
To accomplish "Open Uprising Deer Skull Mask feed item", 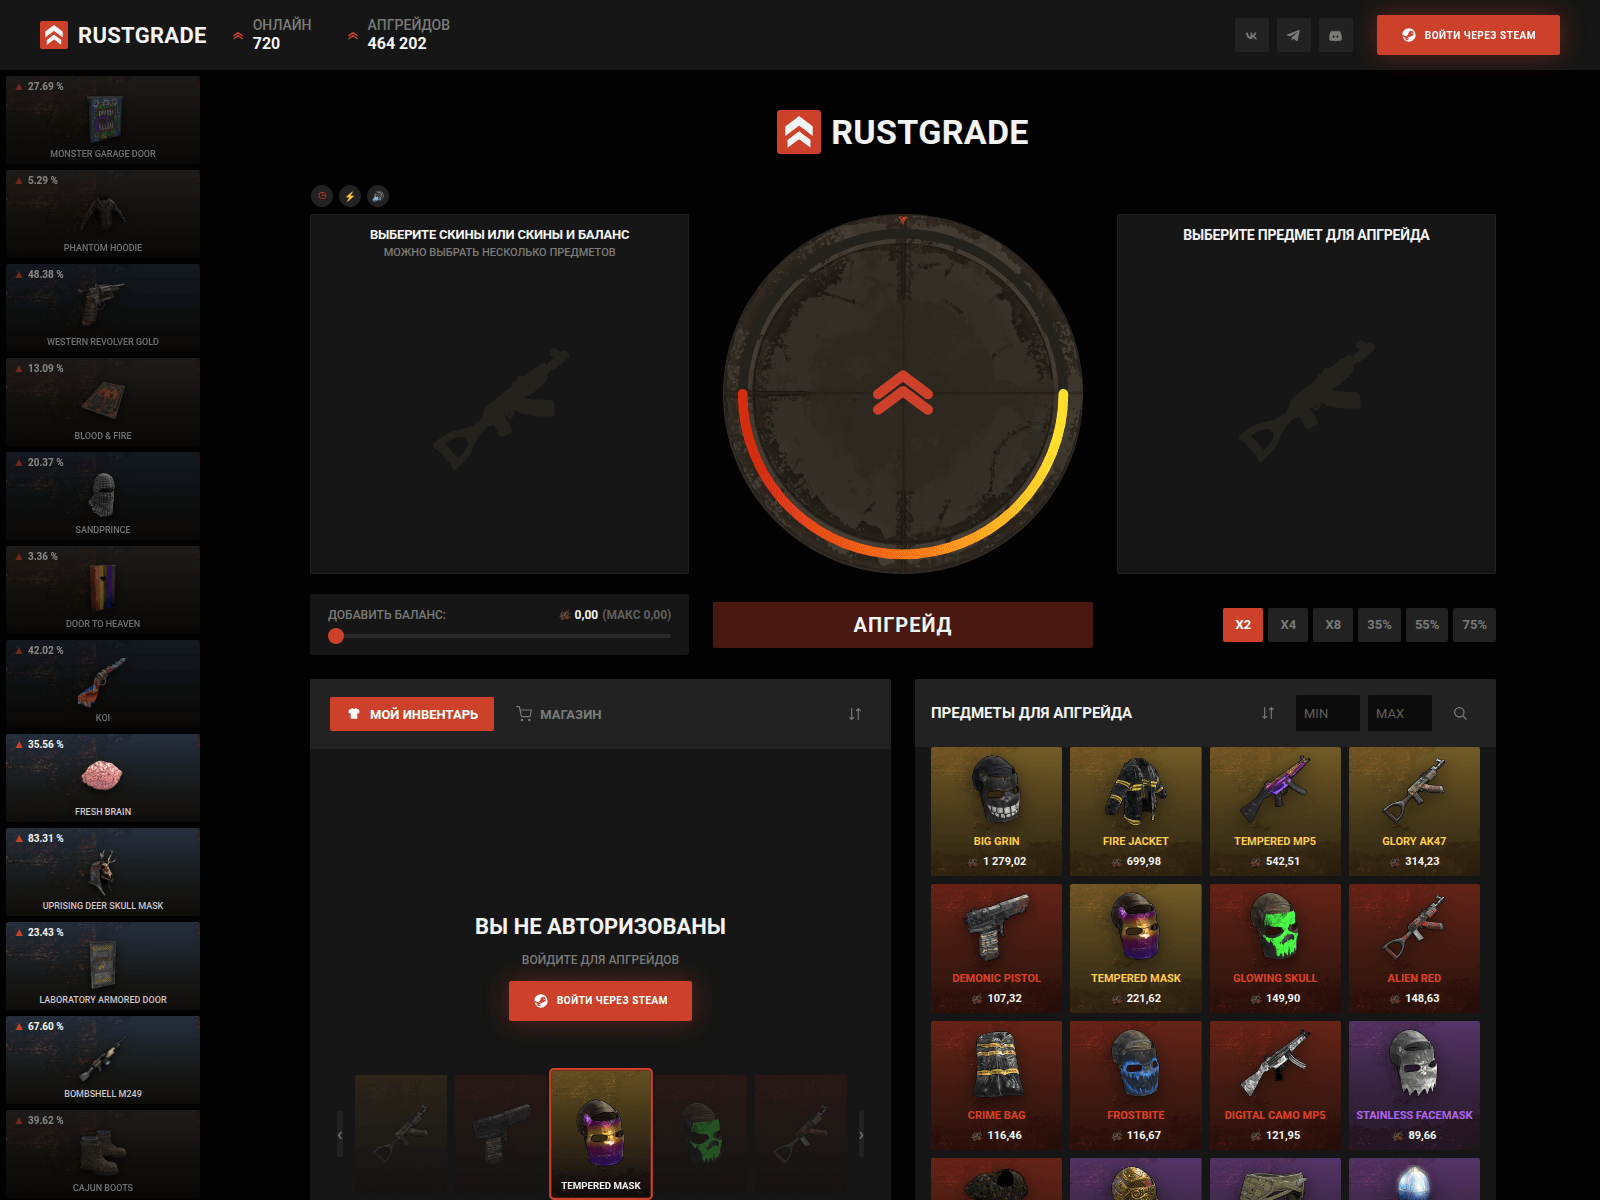I will [103, 872].
